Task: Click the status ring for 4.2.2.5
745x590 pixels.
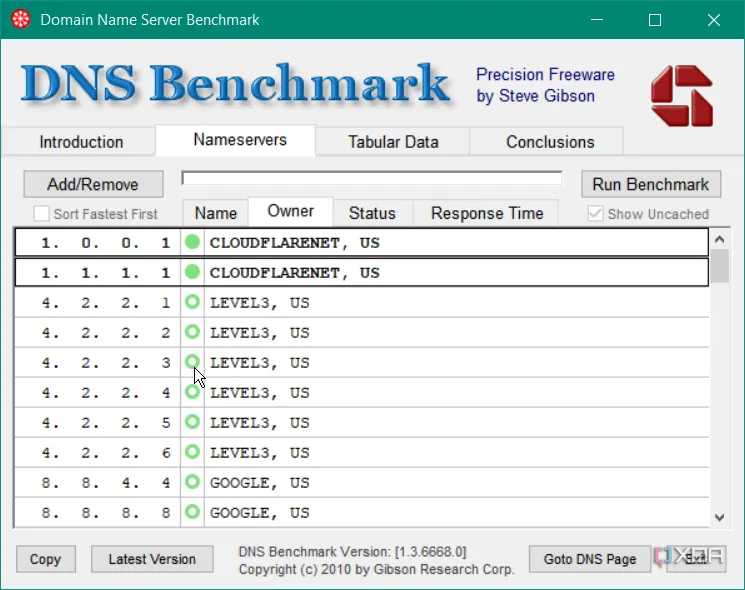Action: coord(192,422)
